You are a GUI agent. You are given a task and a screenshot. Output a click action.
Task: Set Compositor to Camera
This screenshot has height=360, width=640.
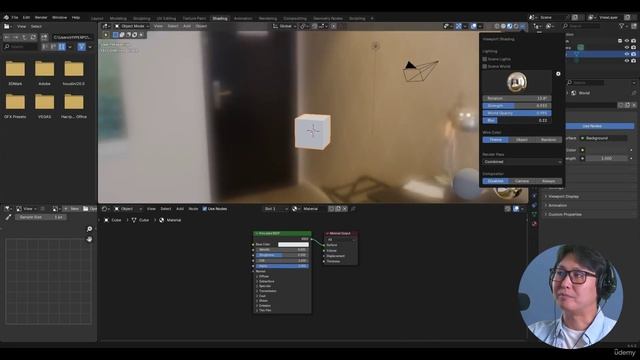[522, 181]
